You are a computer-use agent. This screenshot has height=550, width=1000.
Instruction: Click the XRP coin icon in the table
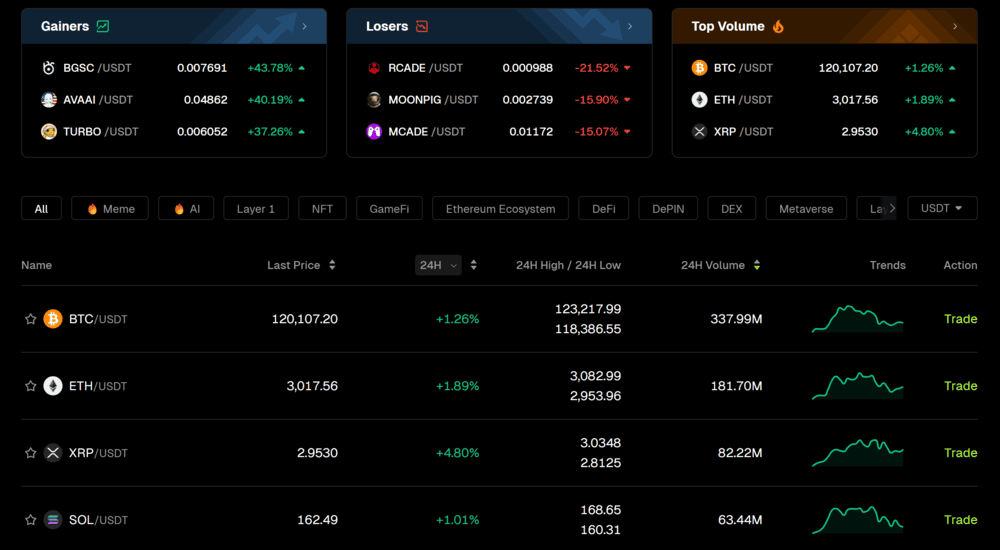pos(53,453)
